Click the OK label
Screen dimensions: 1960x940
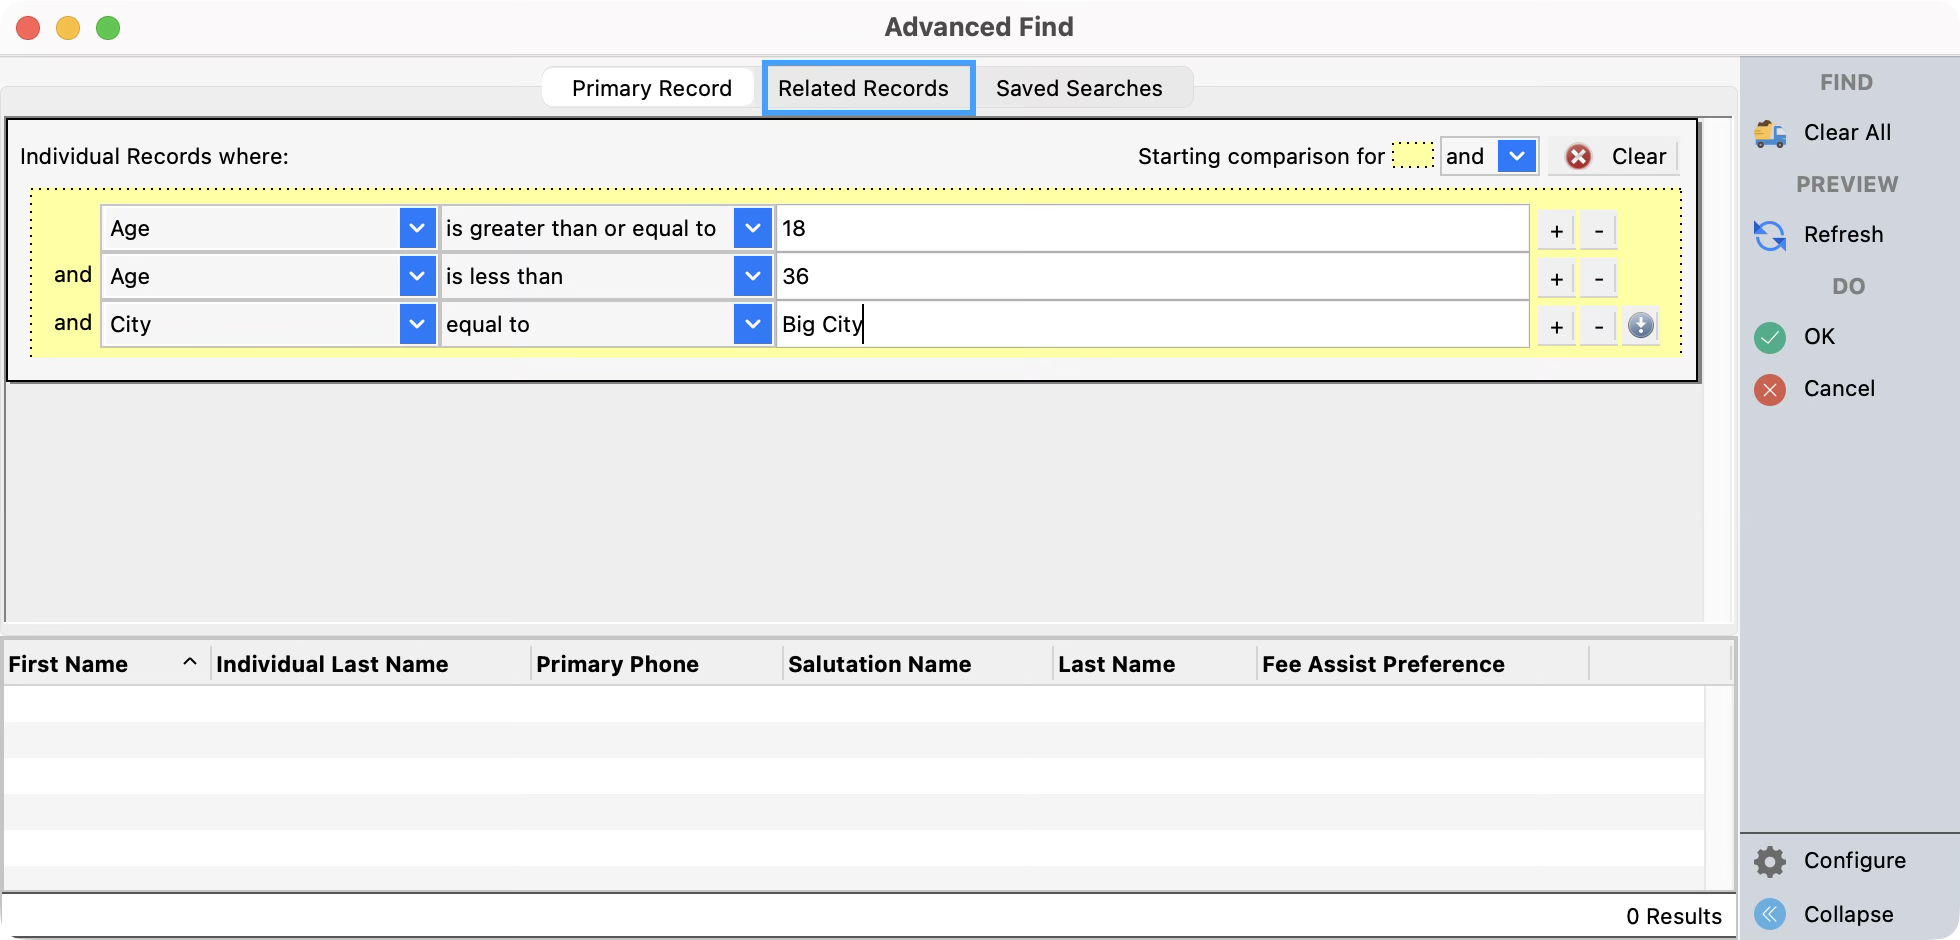click(1819, 337)
